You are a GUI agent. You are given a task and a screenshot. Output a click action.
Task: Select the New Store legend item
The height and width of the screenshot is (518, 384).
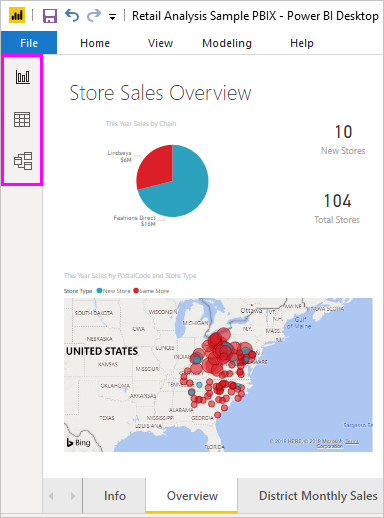(x=113, y=291)
